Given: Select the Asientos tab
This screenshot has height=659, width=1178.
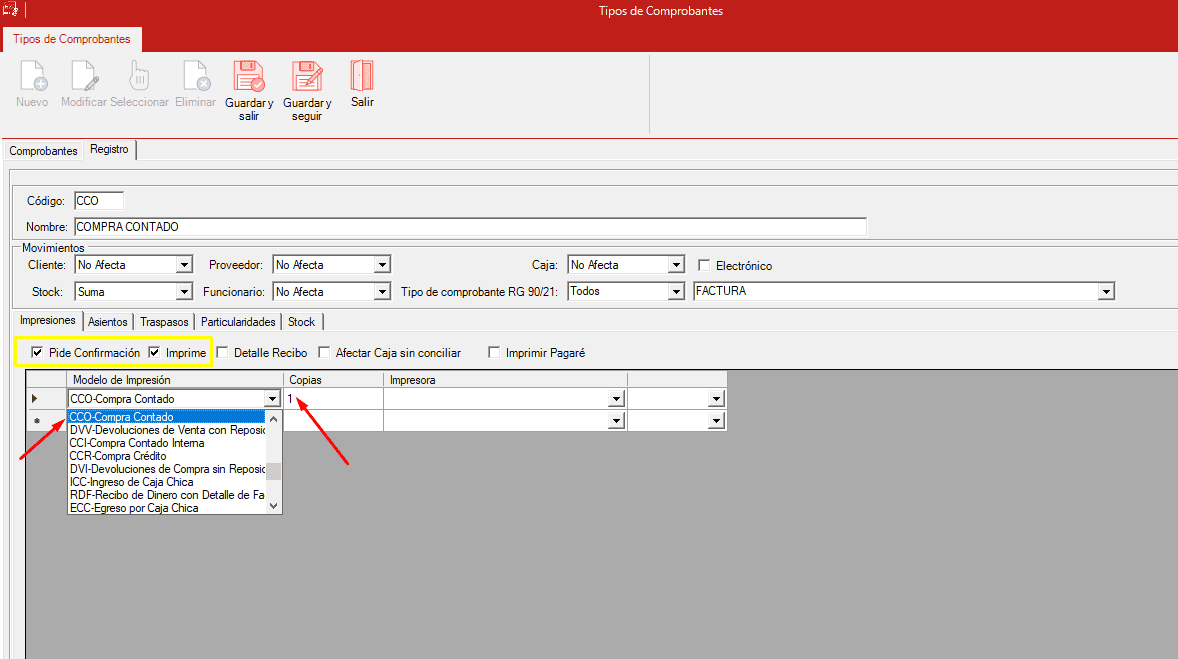Looking at the screenshot, I should point(107,322).
